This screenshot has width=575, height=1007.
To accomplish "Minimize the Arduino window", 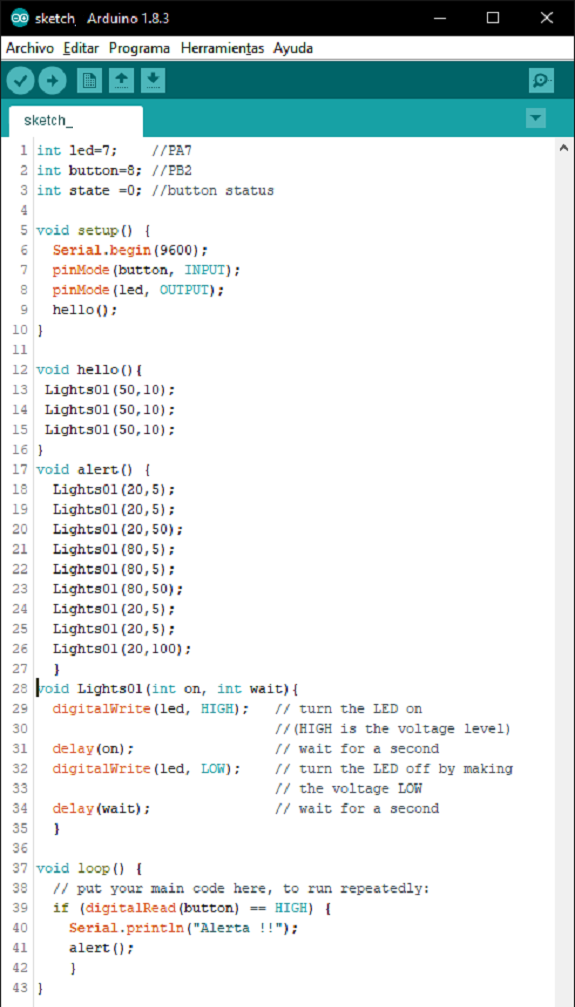I will pyautogui.click(x=440, y=18).
